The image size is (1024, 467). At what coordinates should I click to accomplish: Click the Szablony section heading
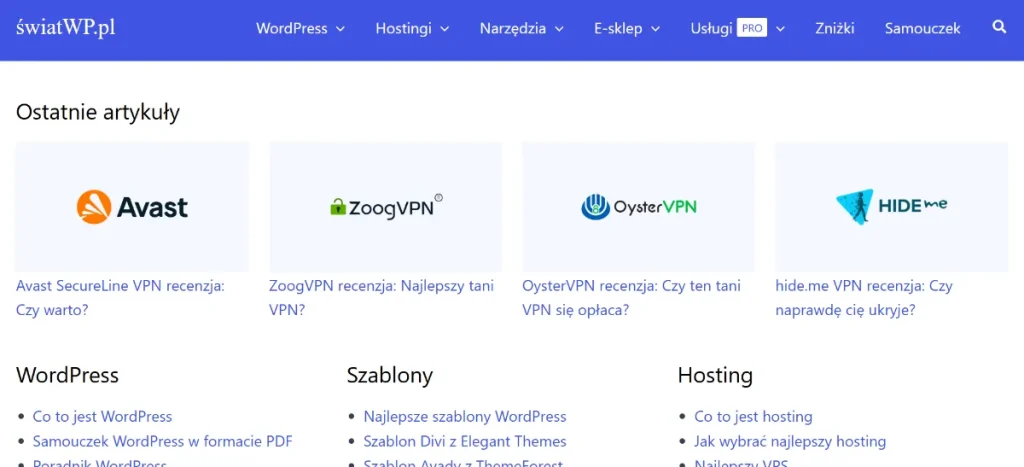point(390,376)
